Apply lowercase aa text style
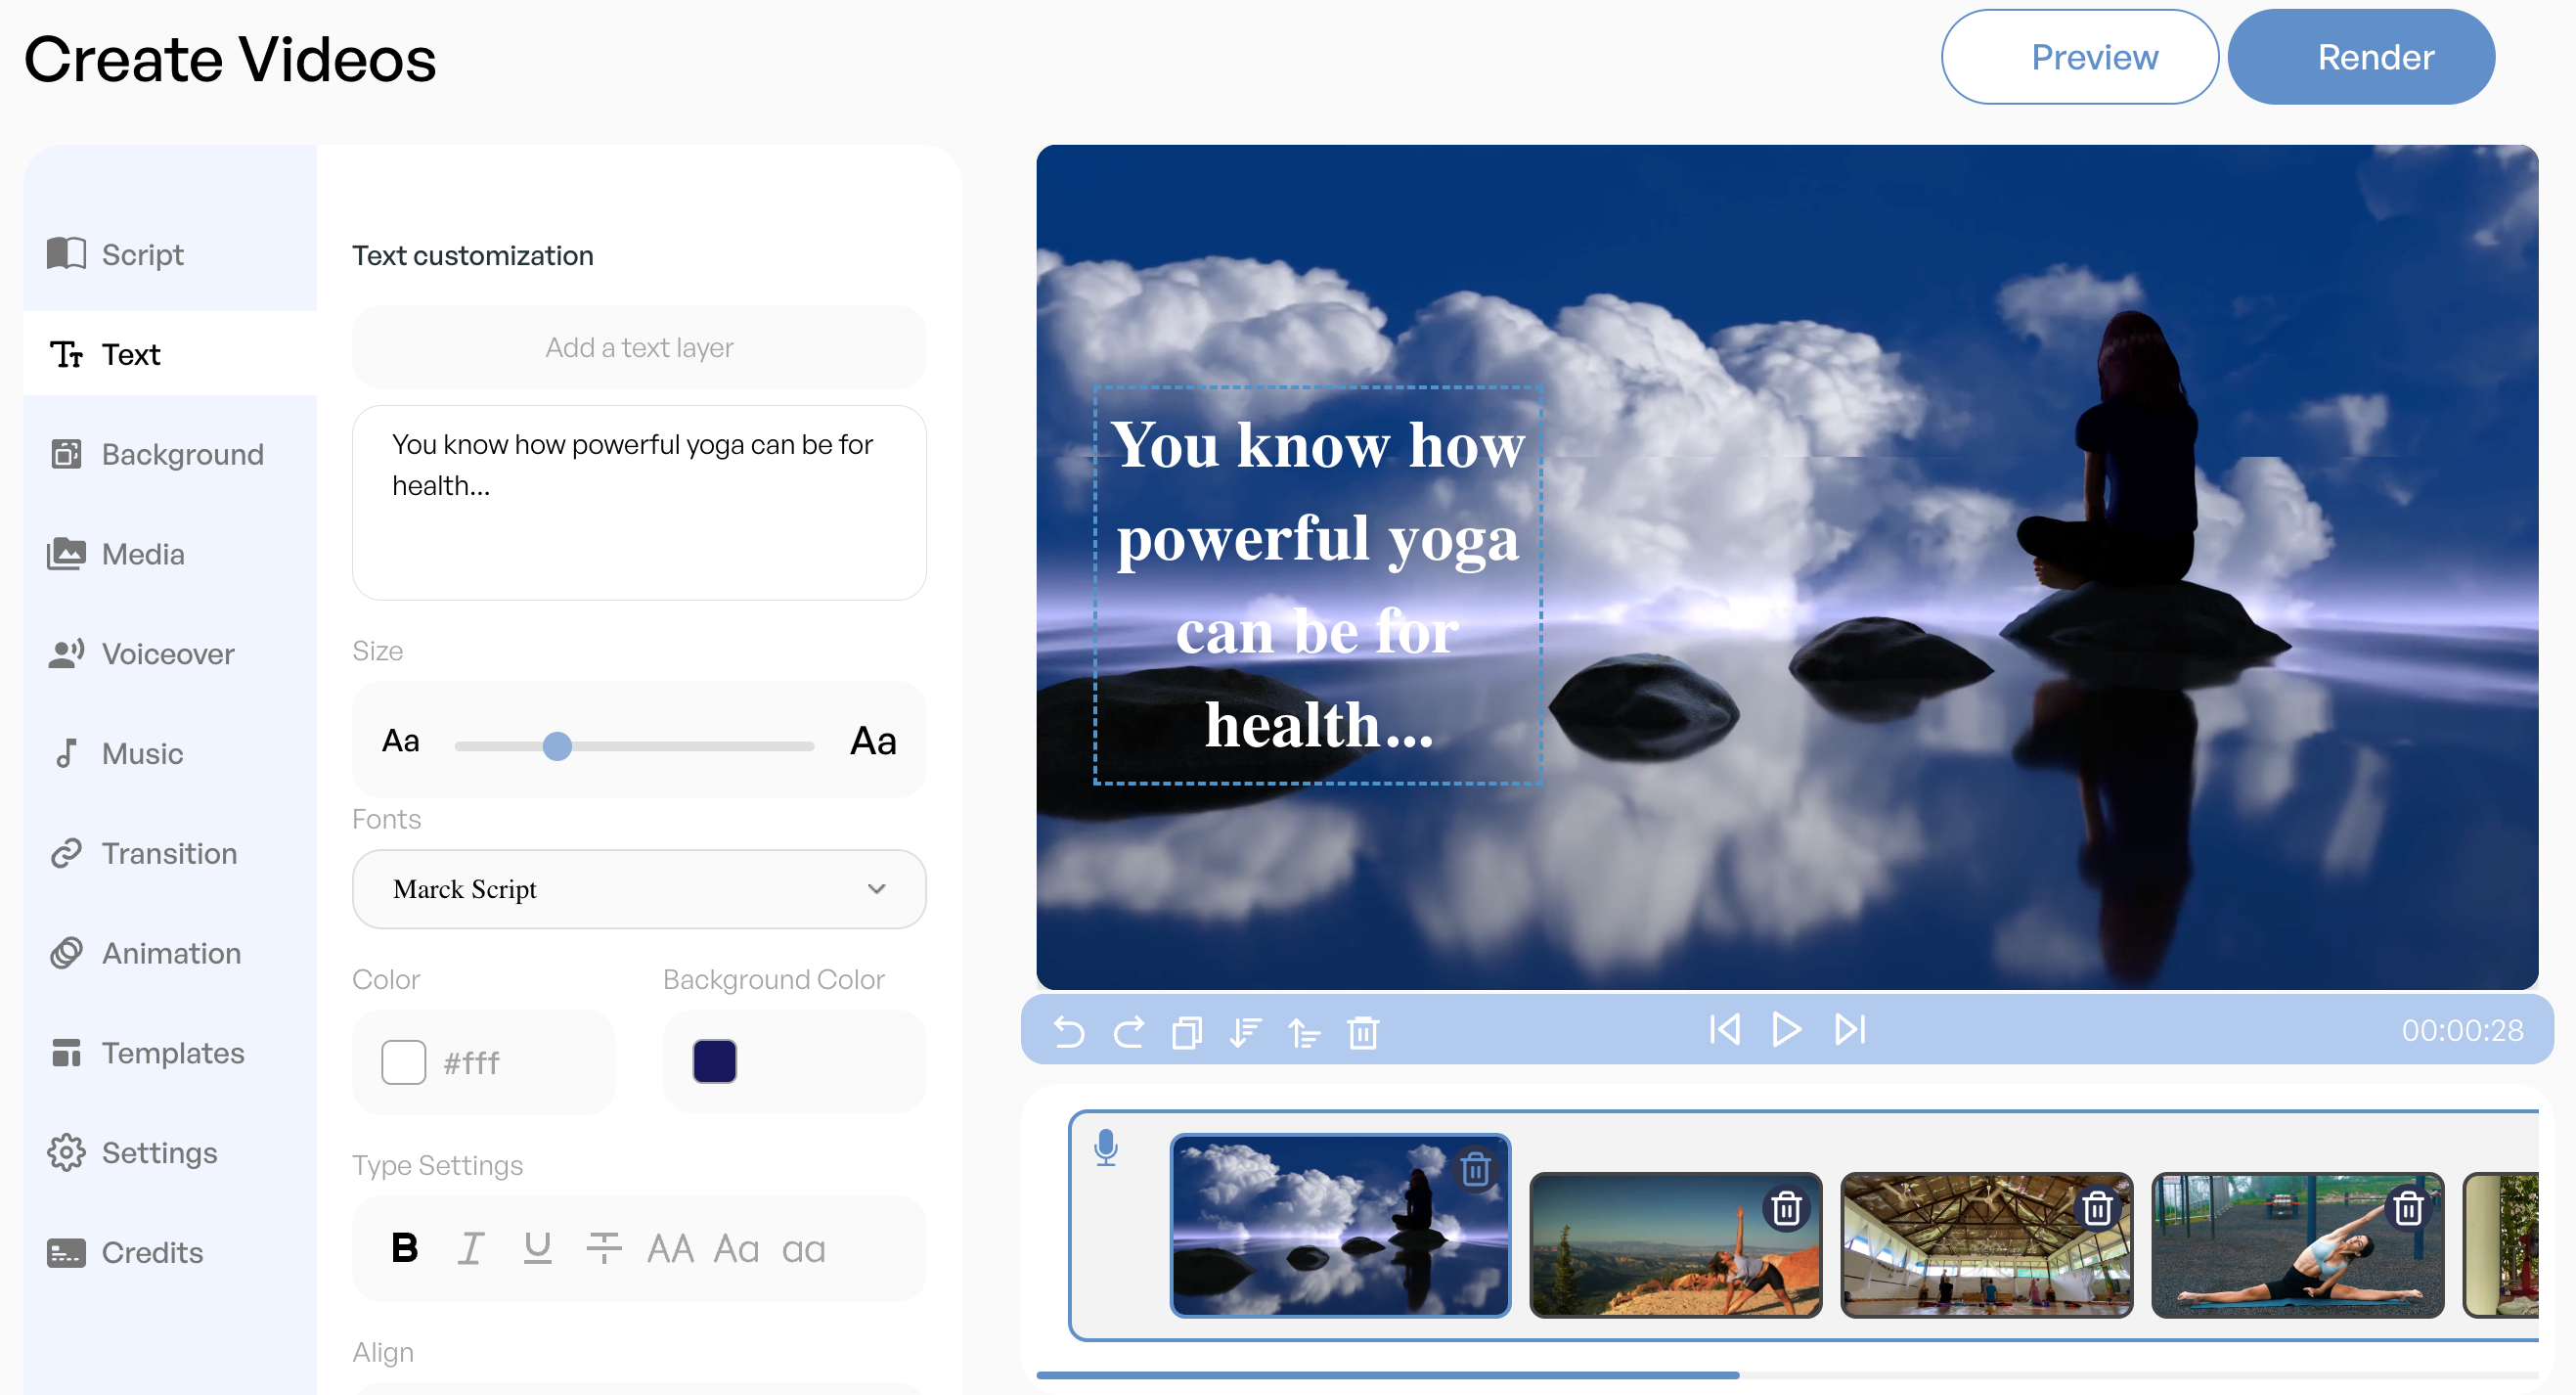The width and height of the screenshot is (2576, 1395). [x=804, y=1250]
